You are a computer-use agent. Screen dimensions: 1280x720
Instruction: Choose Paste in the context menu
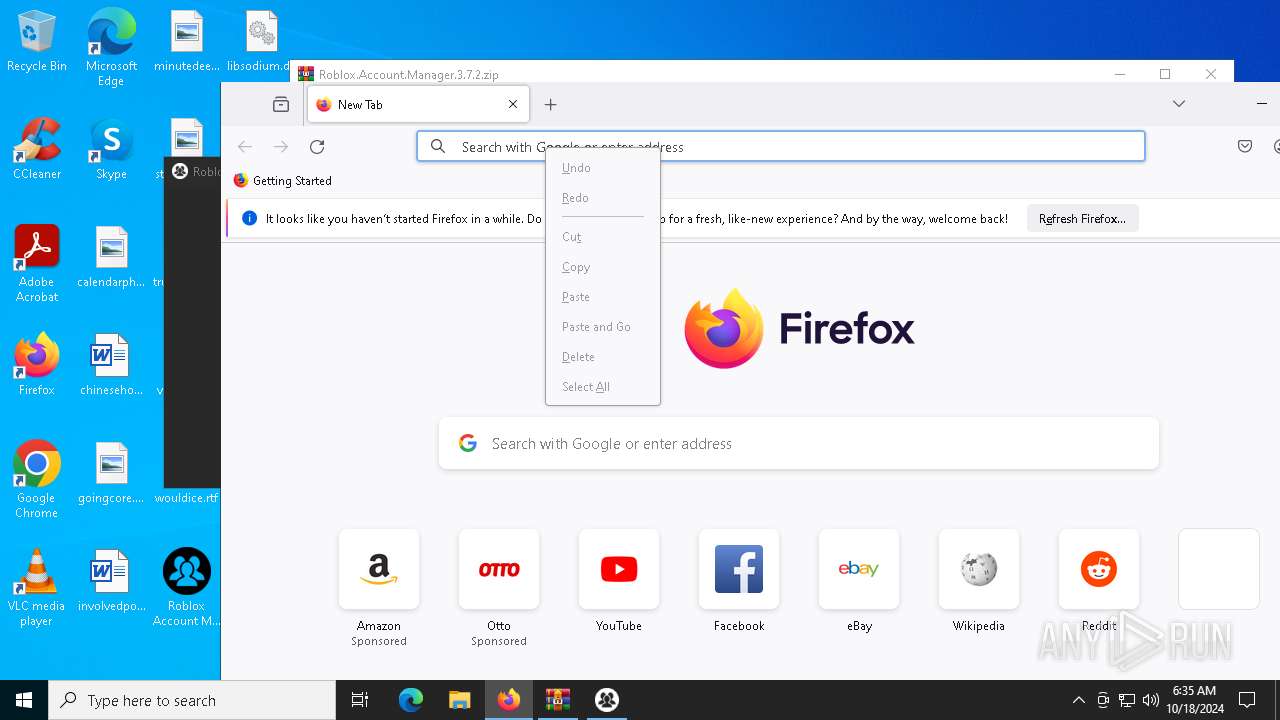click(x=602, y=297)
